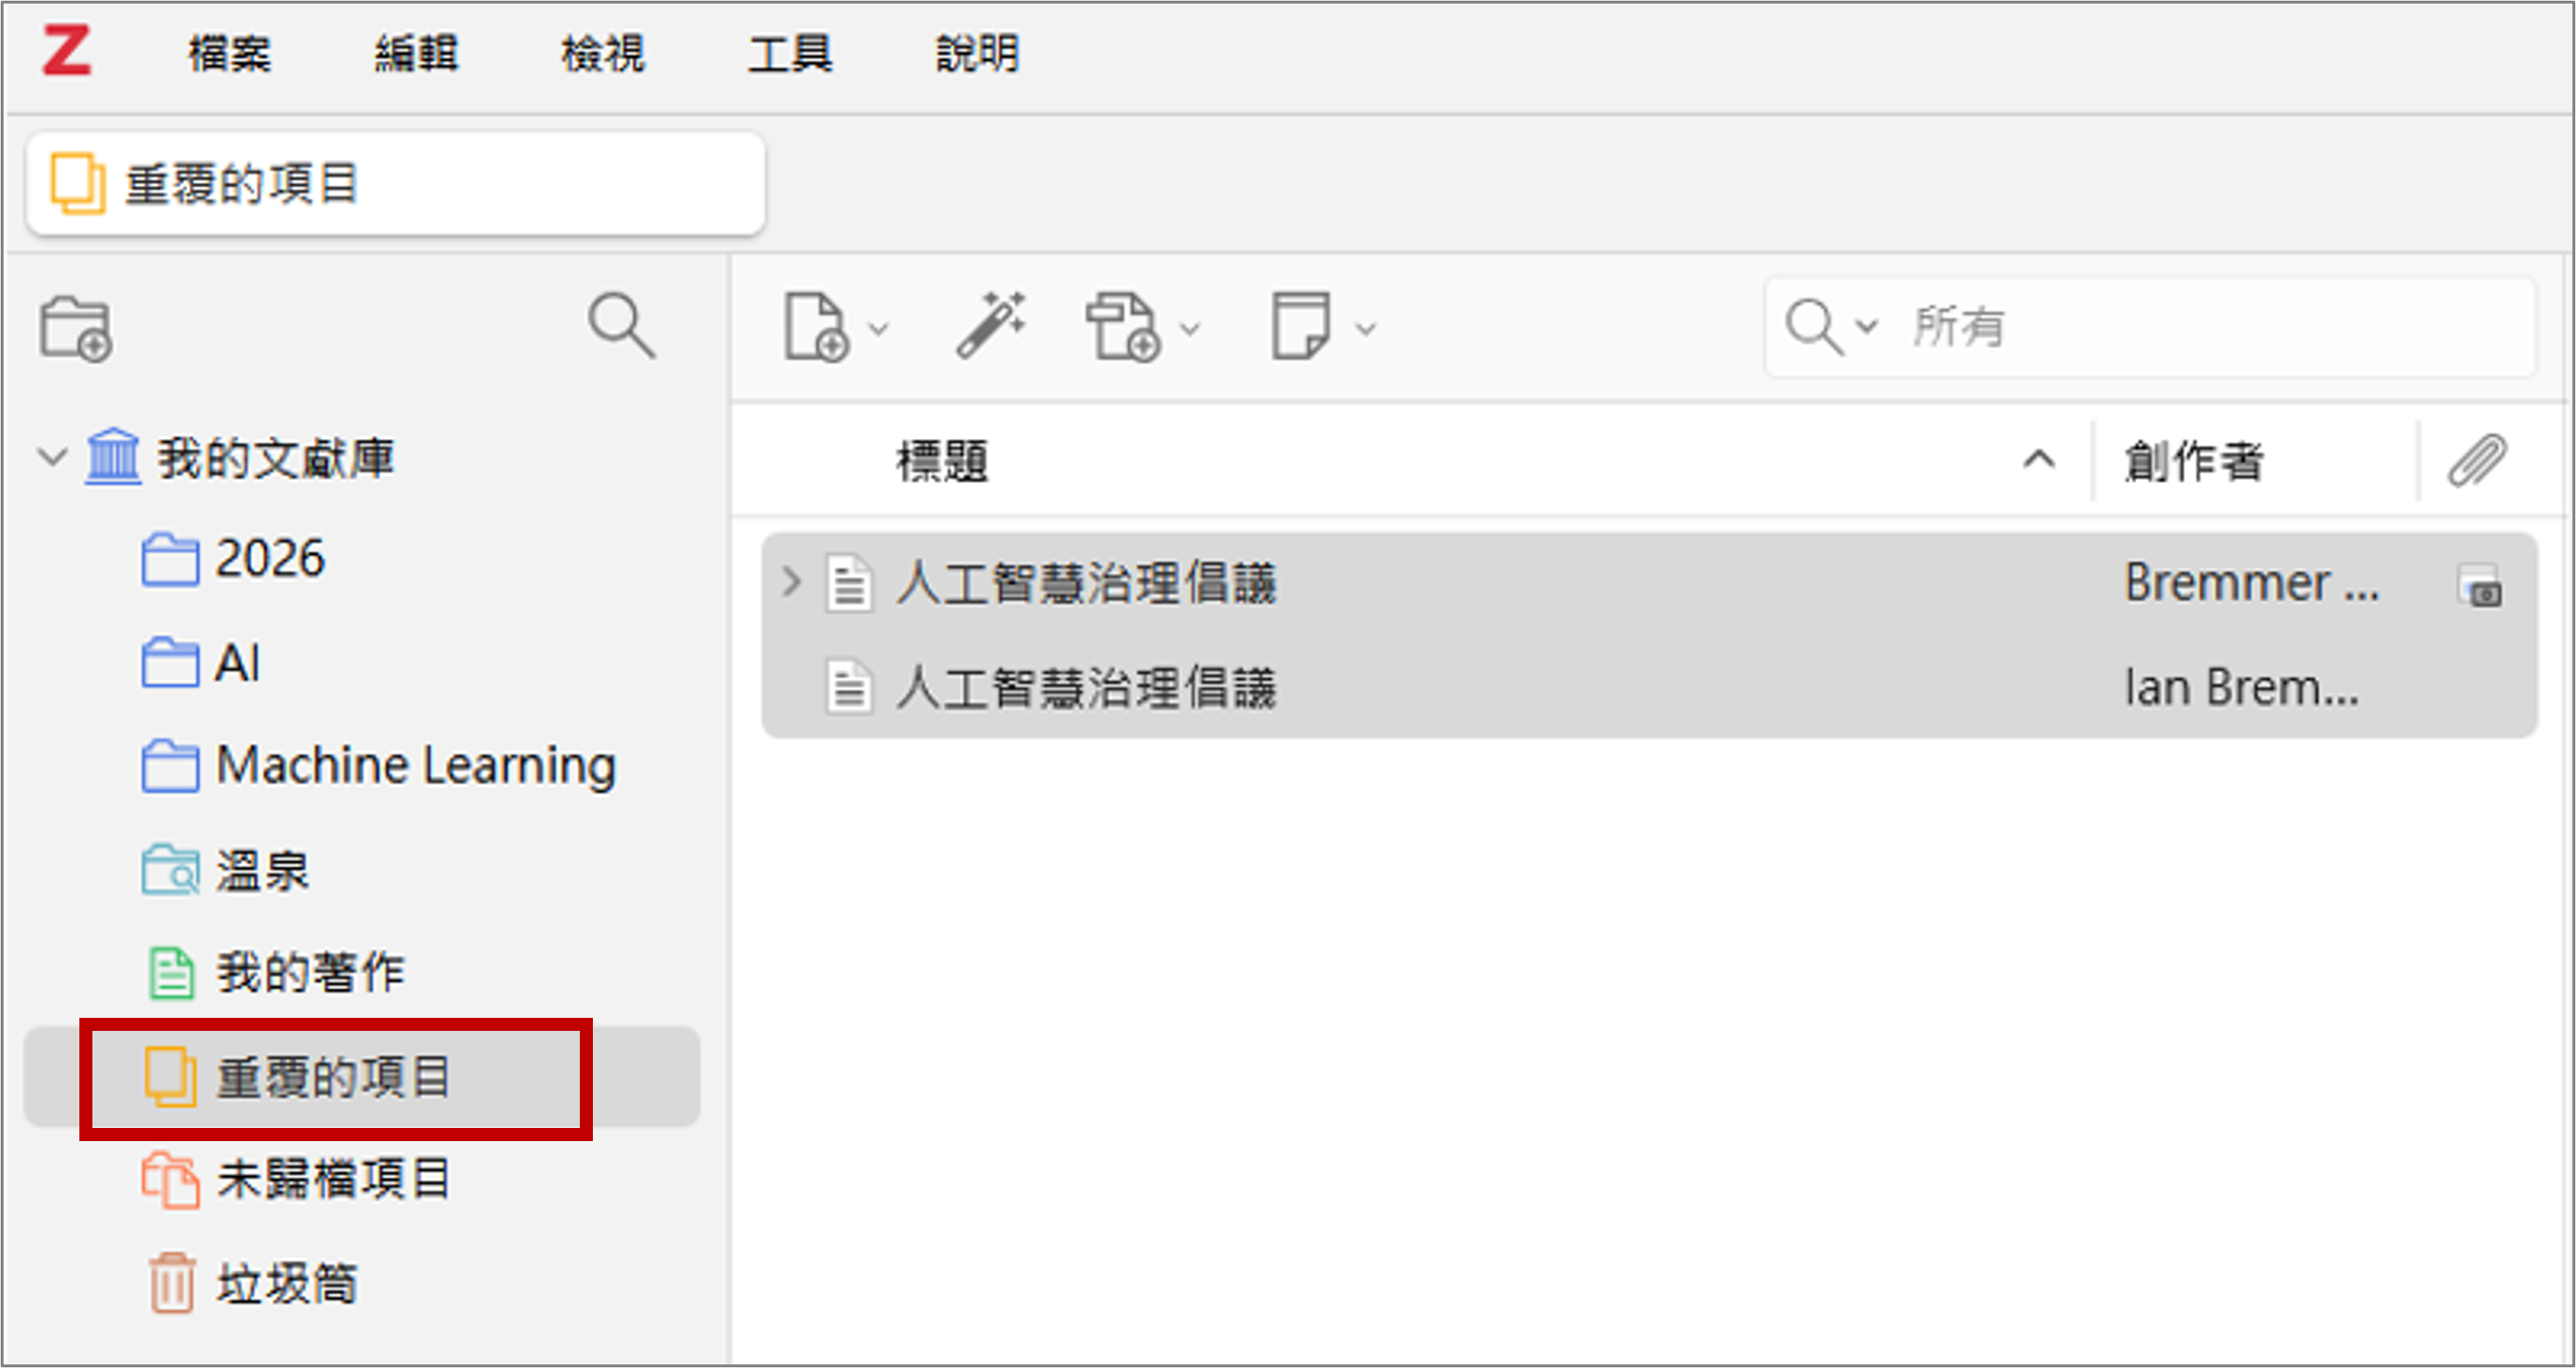
Task: Sort by the 創作者 column header
Action: (x=2192, y=461)
